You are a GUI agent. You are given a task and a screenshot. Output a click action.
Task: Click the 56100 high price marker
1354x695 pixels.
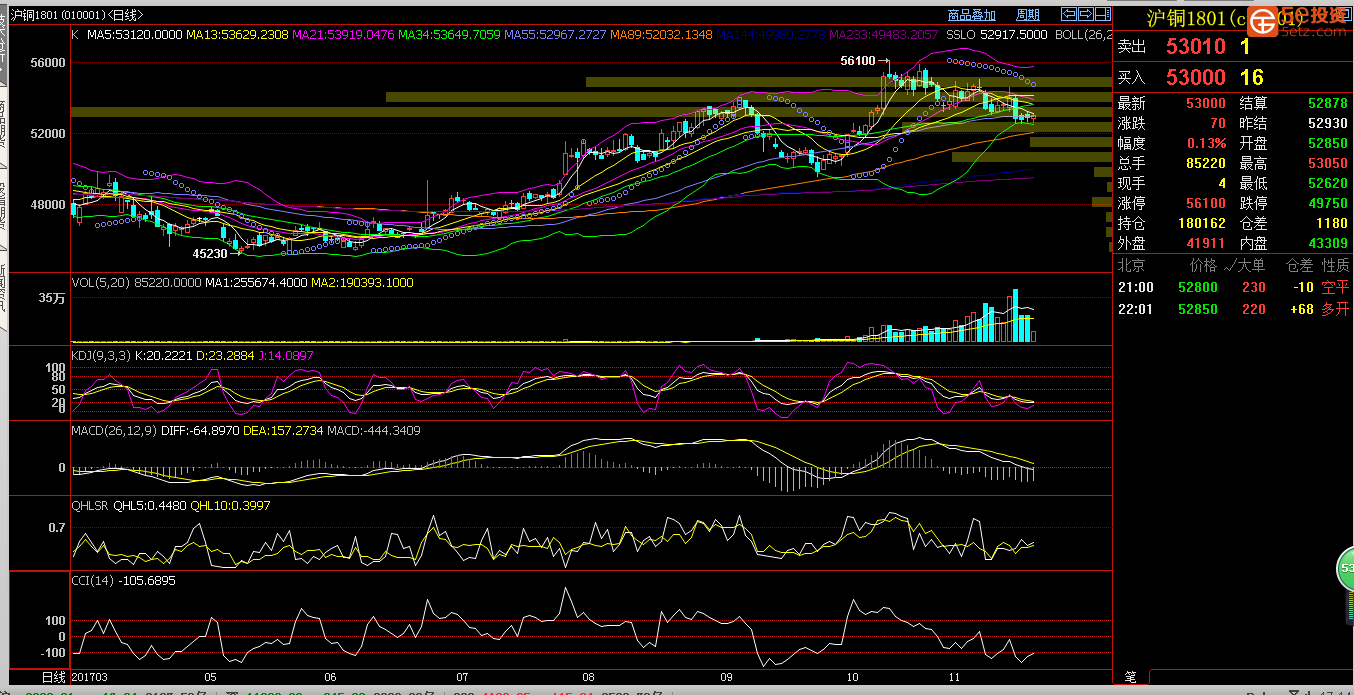(858, 61)
